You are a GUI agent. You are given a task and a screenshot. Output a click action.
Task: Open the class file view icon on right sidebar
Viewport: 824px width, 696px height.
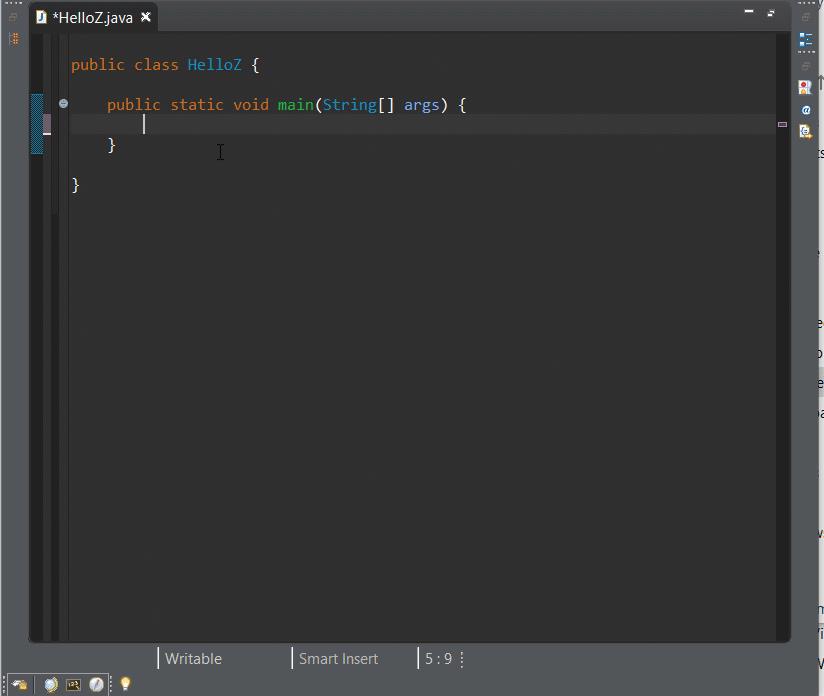tap(806, 132)
